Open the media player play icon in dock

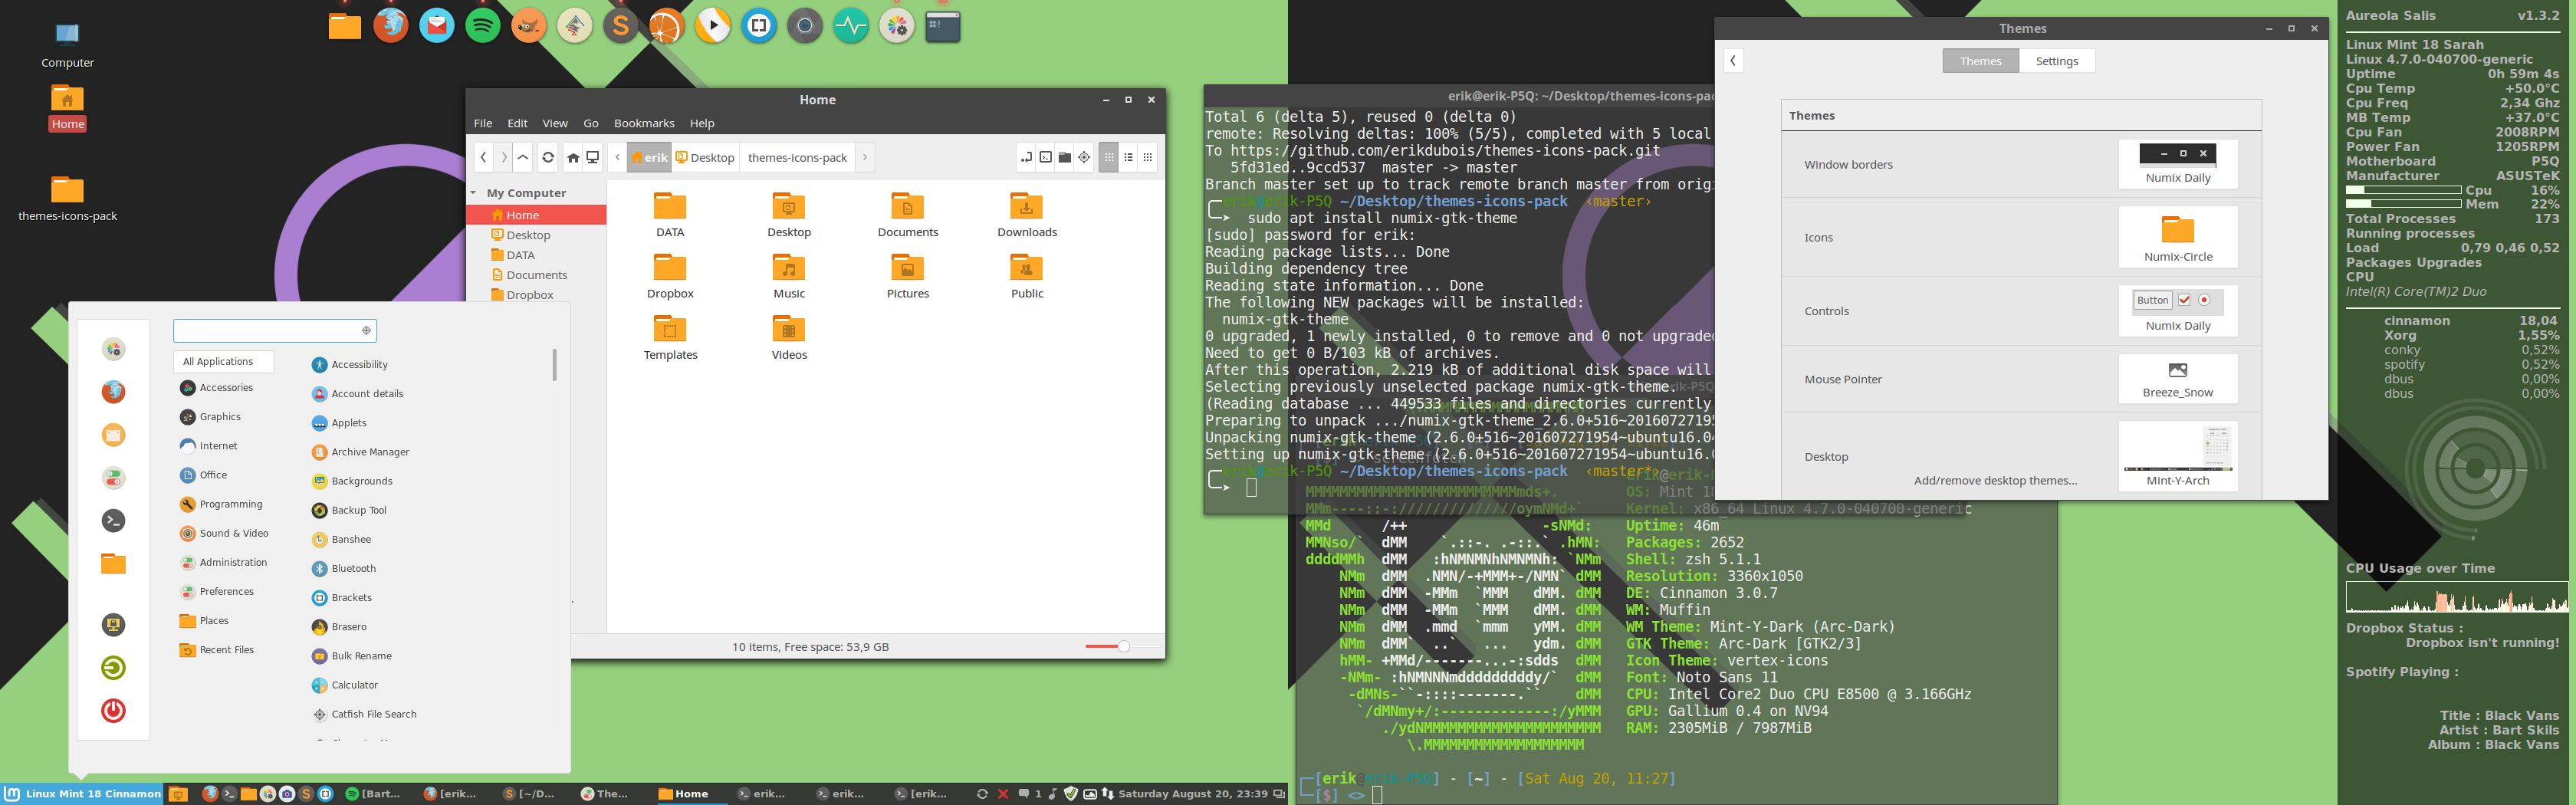[713, 25]
